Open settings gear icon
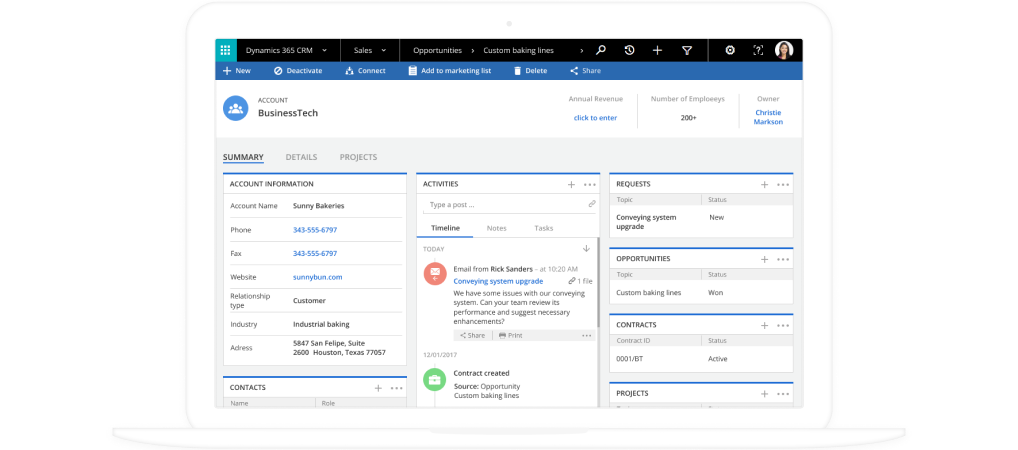The width and height of the screenshot is (1018, 450). point(730,50)
